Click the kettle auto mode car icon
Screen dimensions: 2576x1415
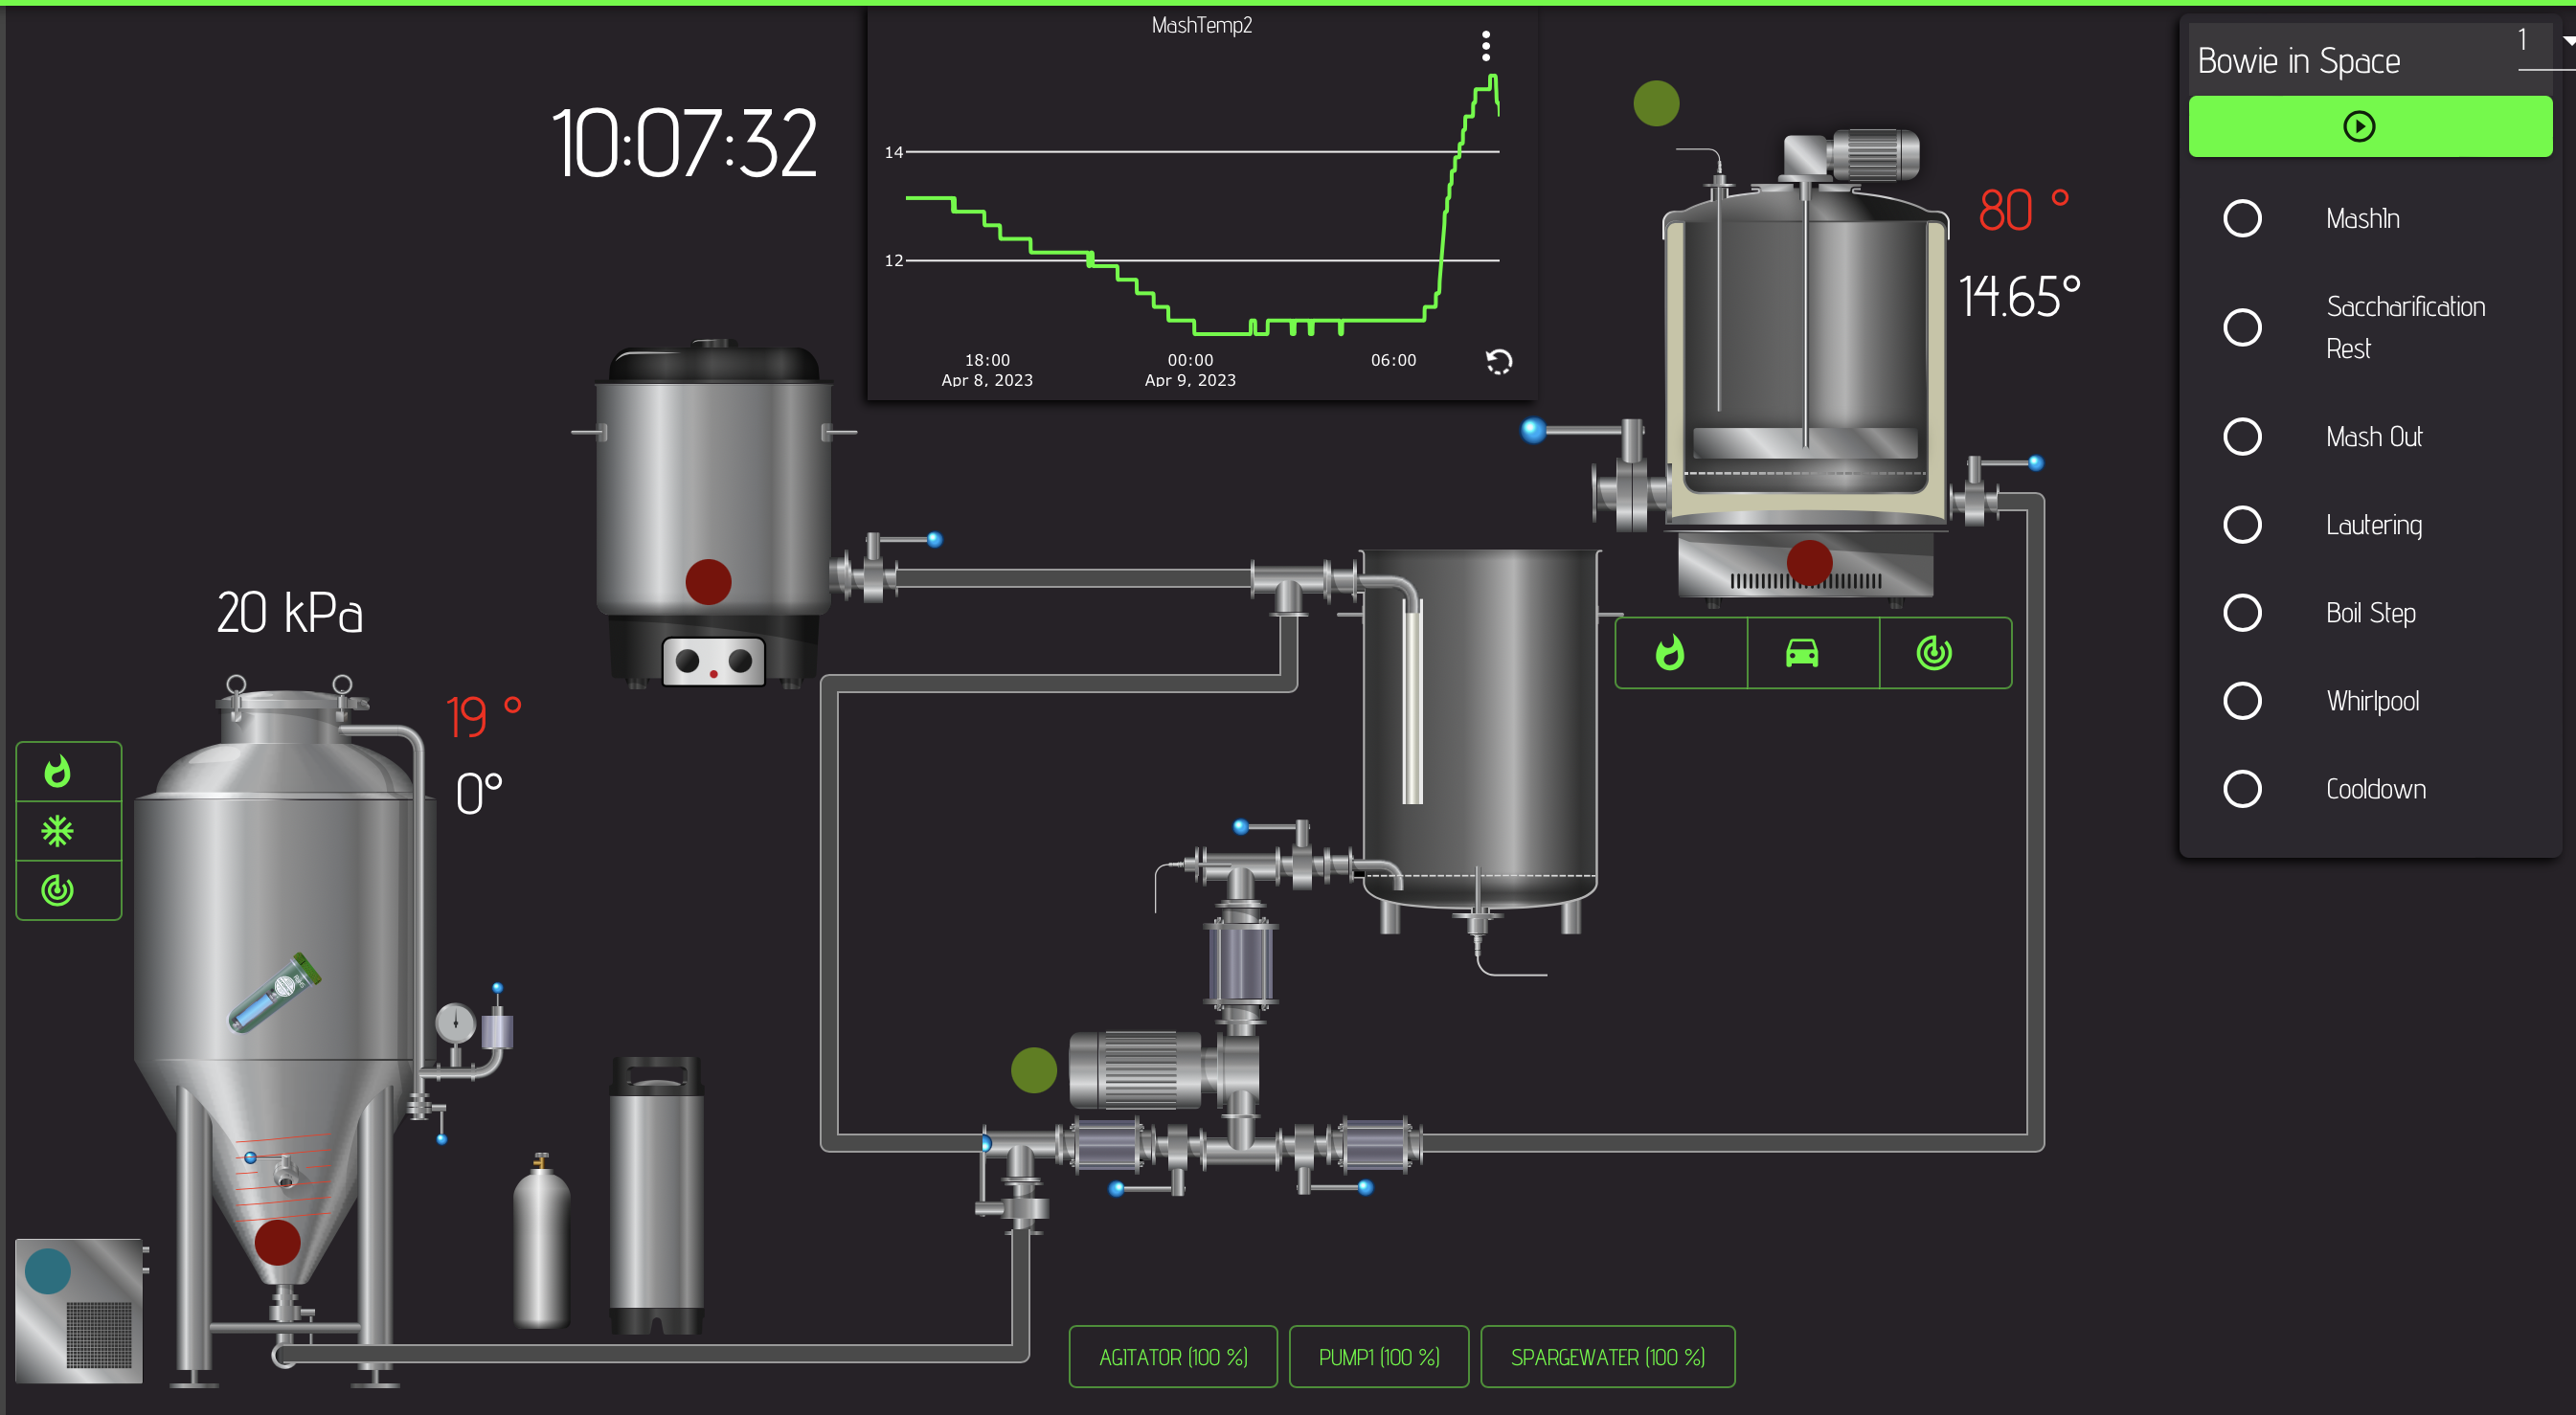click(x=1801, y=653)
